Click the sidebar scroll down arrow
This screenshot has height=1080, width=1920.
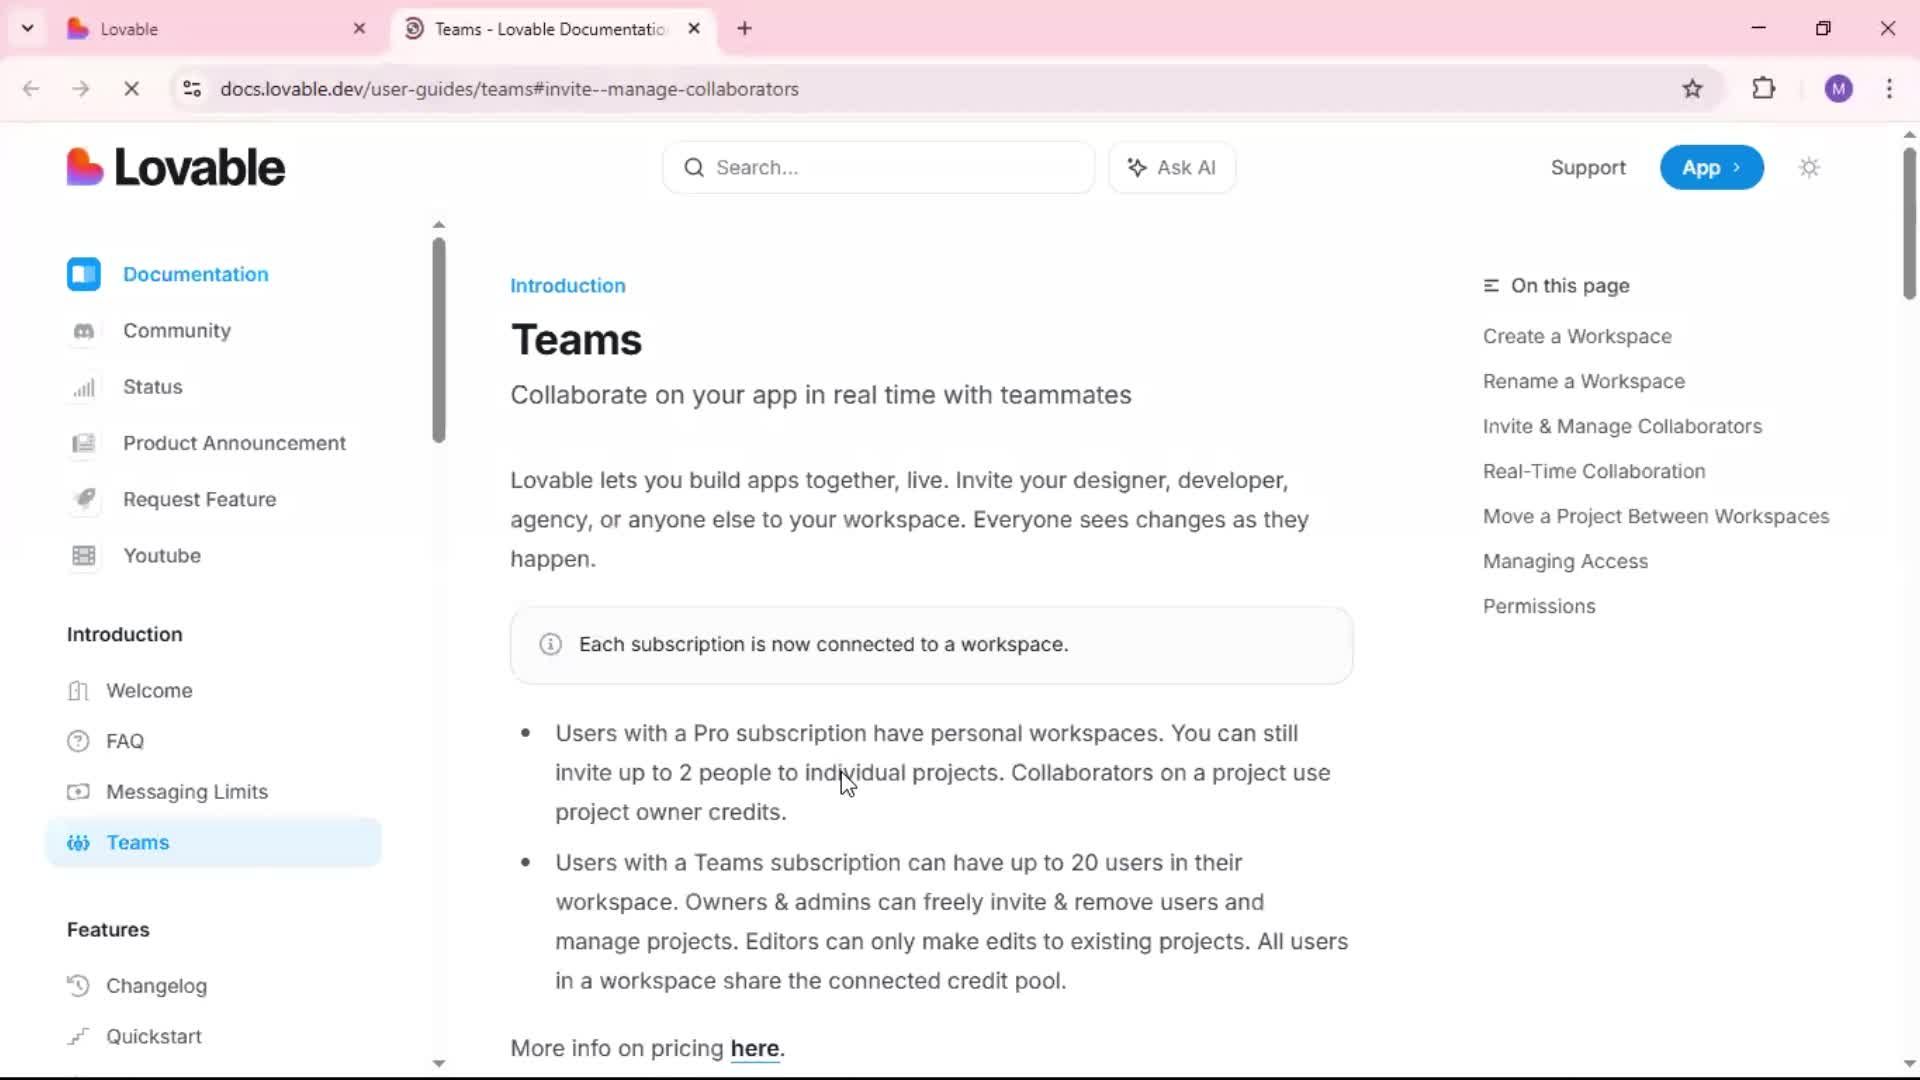(438, 1063)
